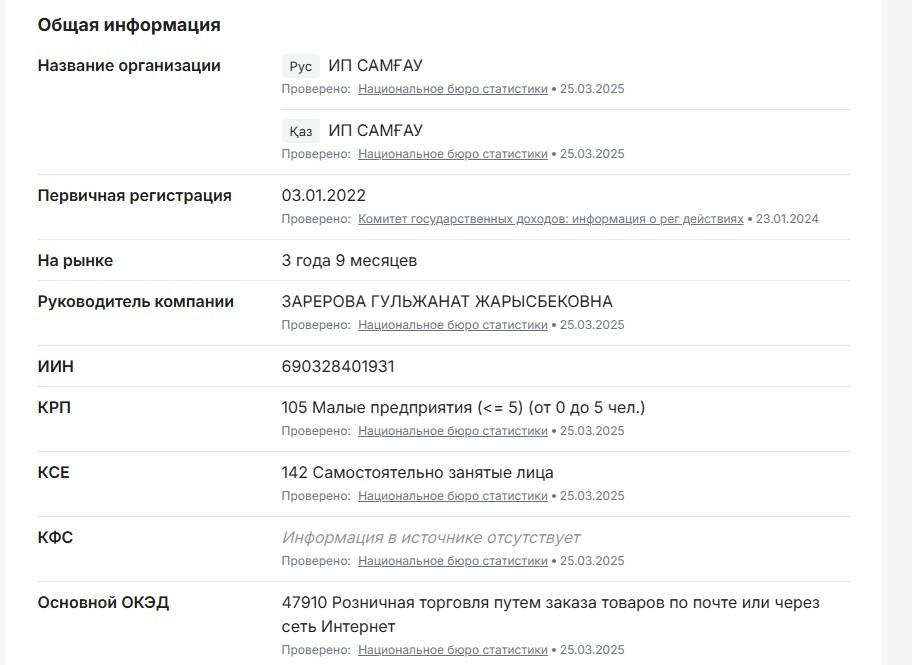
Task: Open statistics bureau link under Russian organization name
Action: [x=453, y=89]
